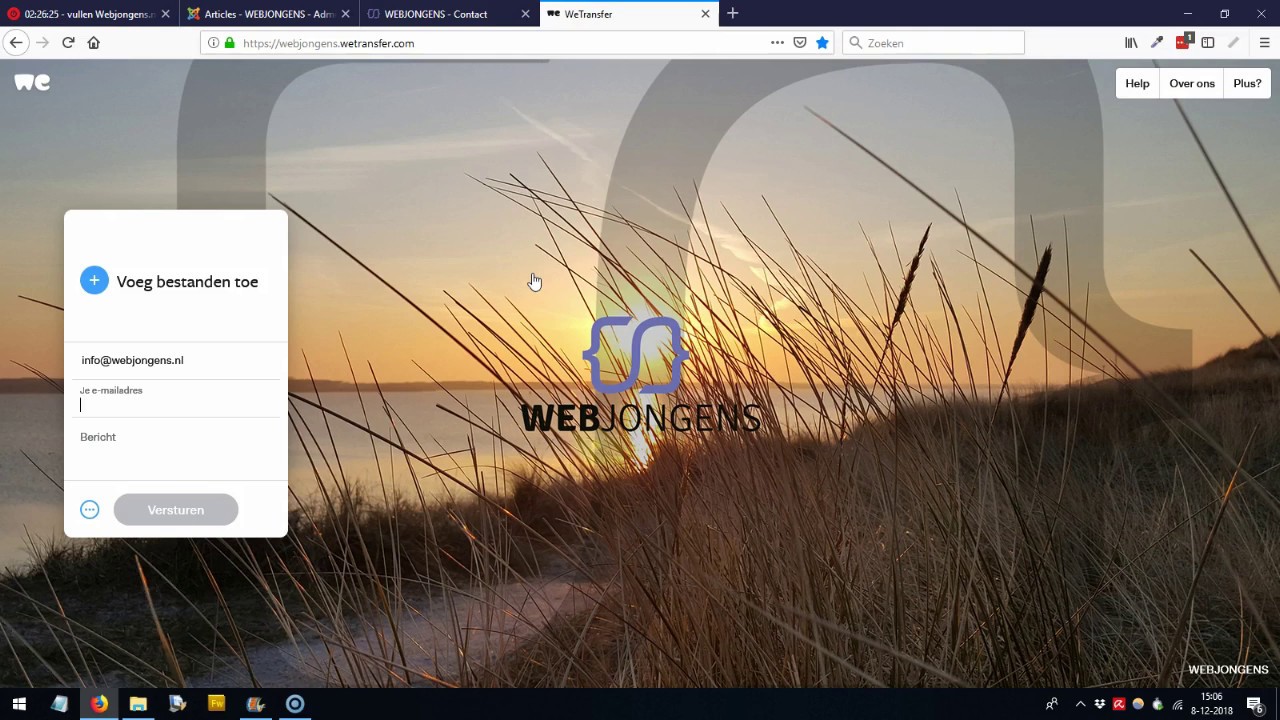Open the Windows notification center
The image size is (1280, 720).
[1255, 704]
